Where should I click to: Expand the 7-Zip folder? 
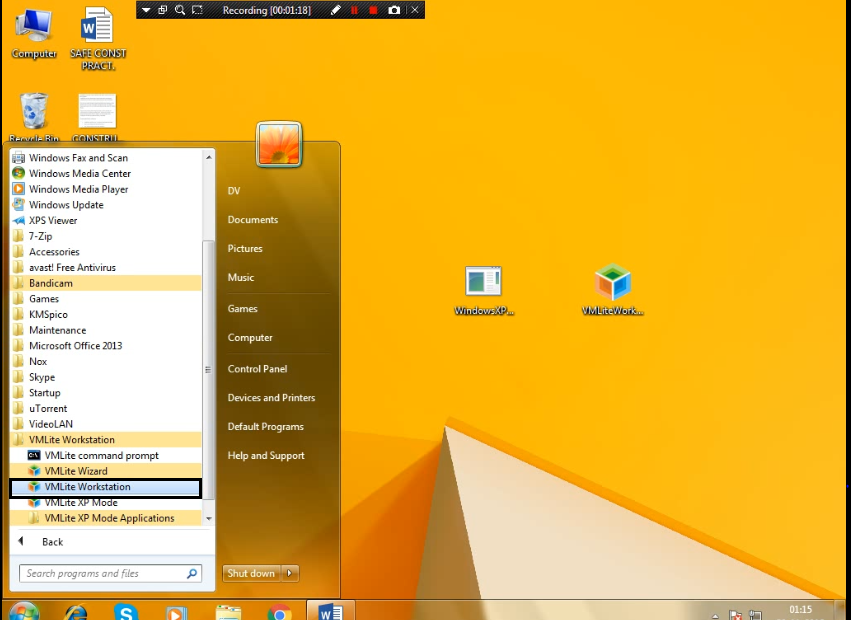[106, 236]
